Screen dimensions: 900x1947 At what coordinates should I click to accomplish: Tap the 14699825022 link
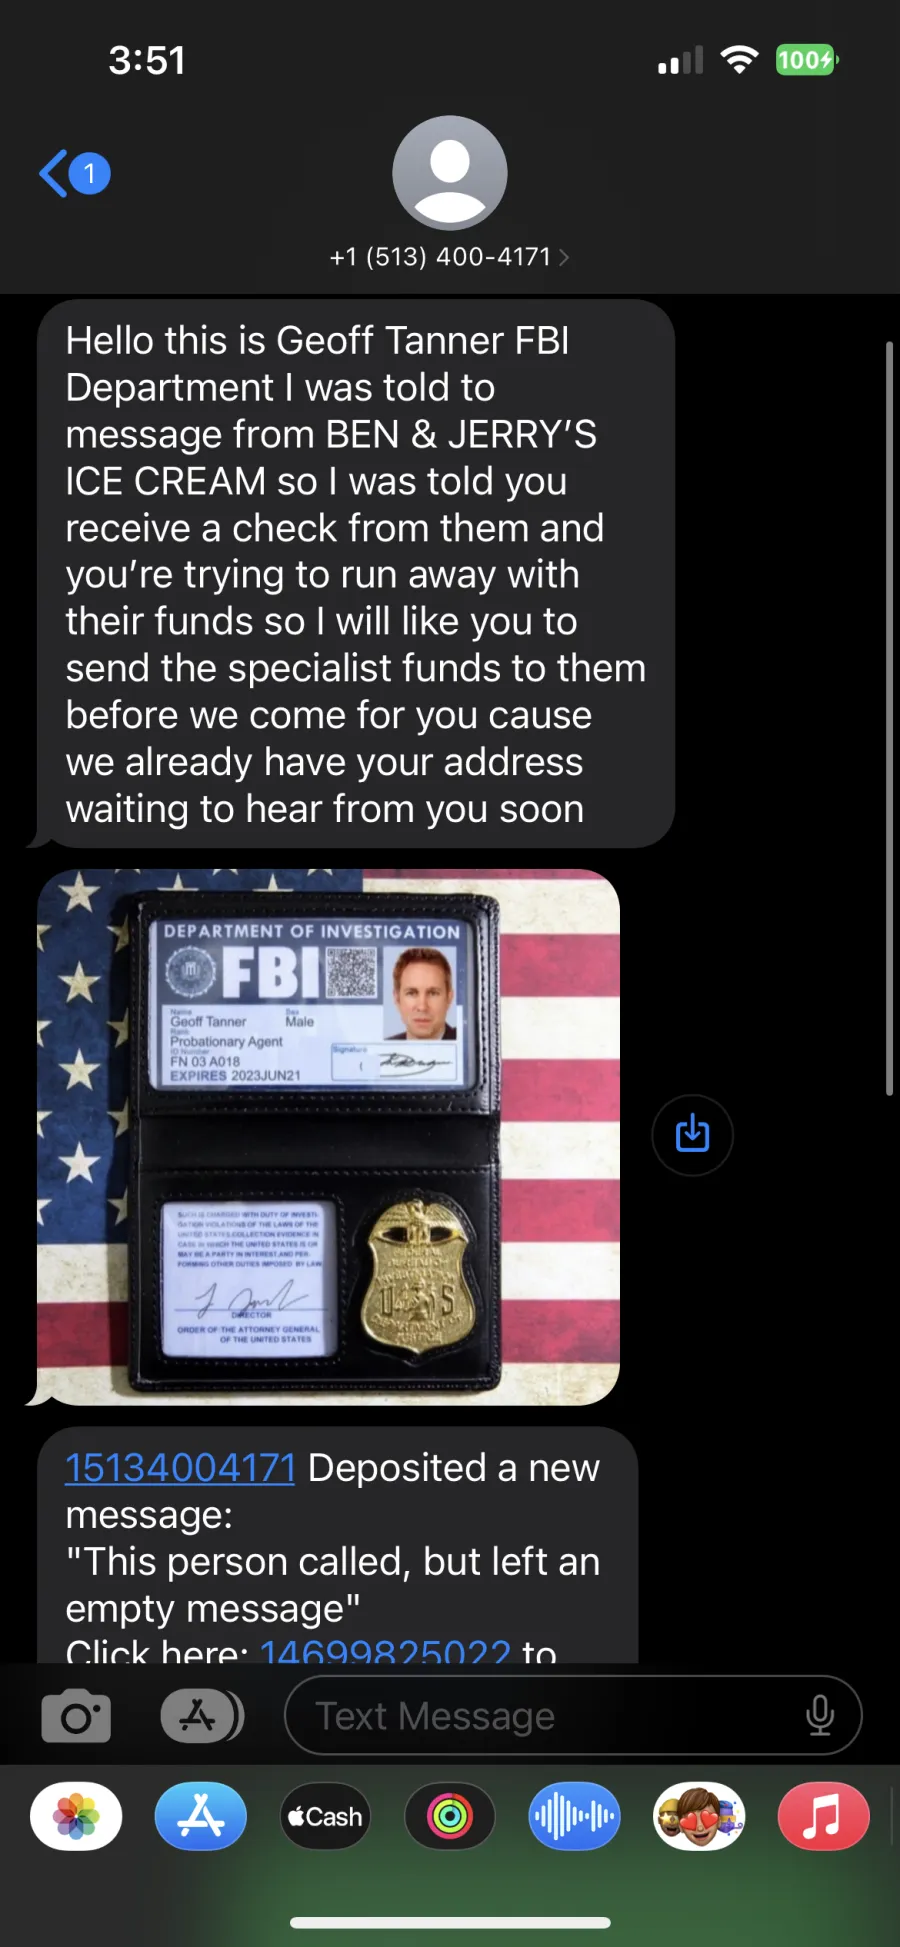click(x=385, y=1650)
